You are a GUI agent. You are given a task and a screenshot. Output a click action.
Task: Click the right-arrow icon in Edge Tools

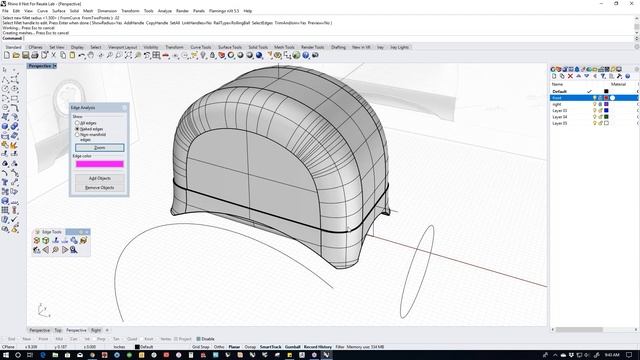pos(64,250)
